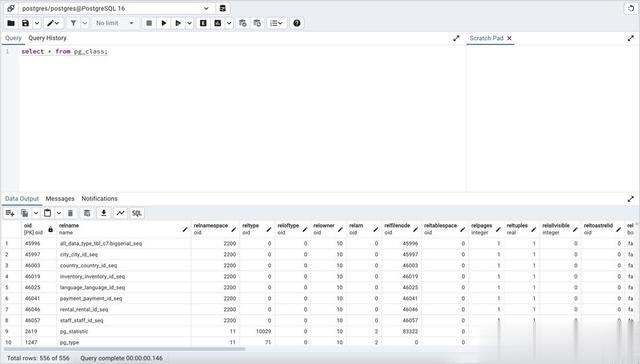Copy selected rows with copy icon
The width and height of the screenshot is (640, 364).
[x=24, y=213]
